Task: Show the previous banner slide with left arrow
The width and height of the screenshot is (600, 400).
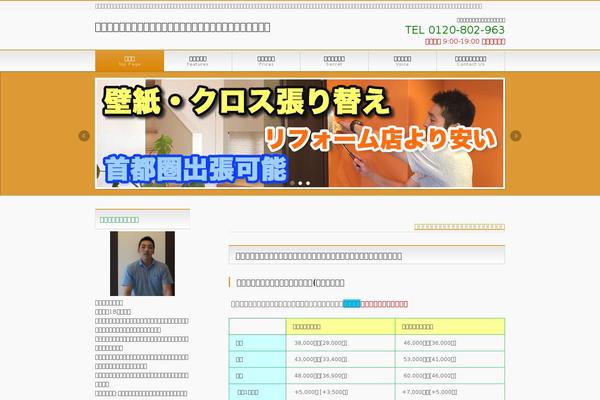Action: tap(84, 136)
